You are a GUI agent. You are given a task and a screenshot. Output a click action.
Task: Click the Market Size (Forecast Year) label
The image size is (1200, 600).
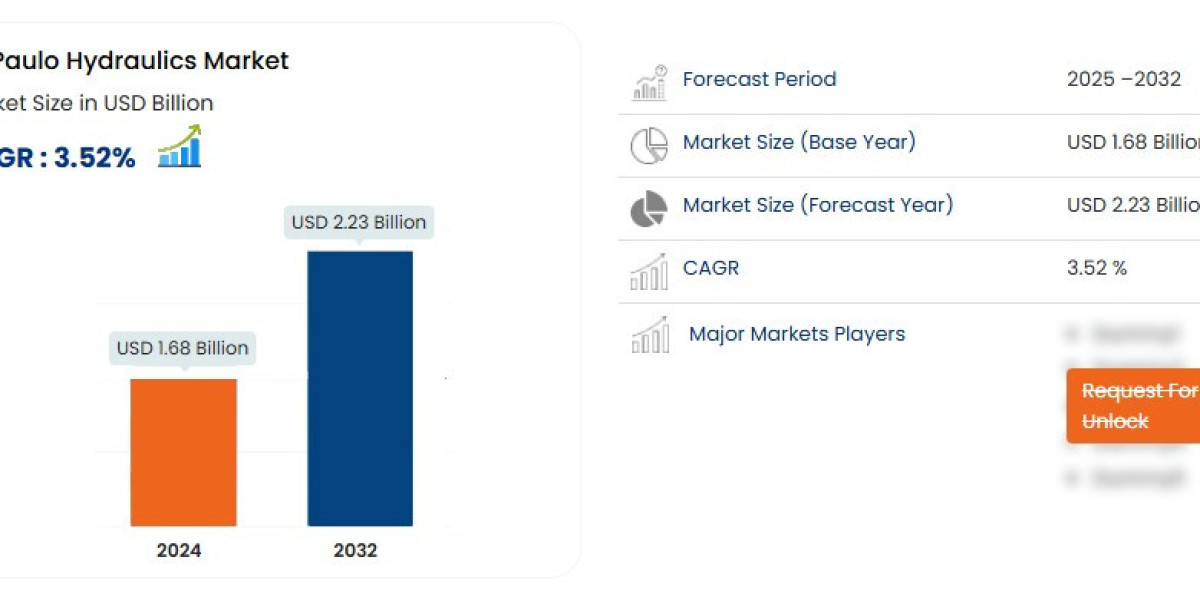click(x=818, y=205)
